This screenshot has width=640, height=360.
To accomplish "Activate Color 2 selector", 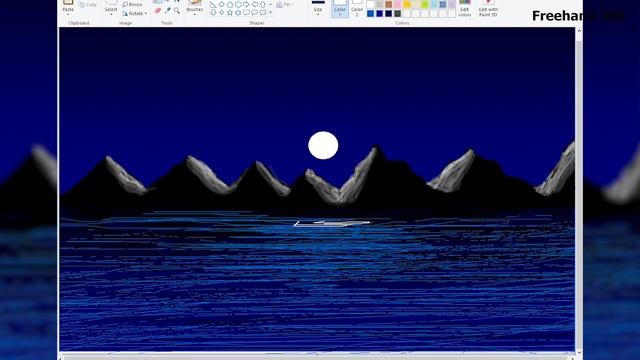I will point(357,8).
